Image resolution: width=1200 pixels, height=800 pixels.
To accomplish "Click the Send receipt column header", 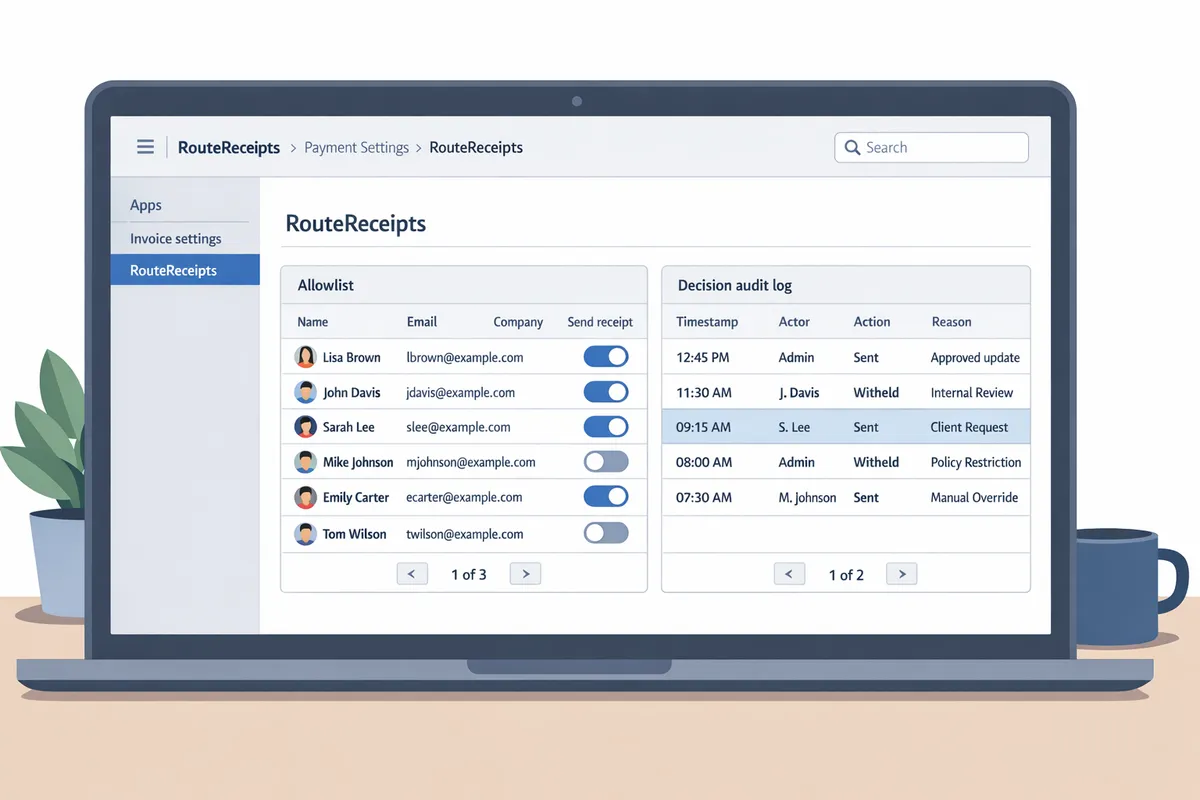I will 600,322.
